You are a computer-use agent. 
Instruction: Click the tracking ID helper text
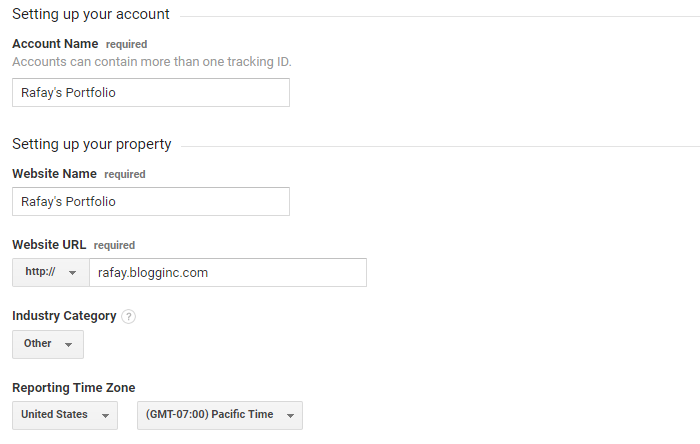152,62
